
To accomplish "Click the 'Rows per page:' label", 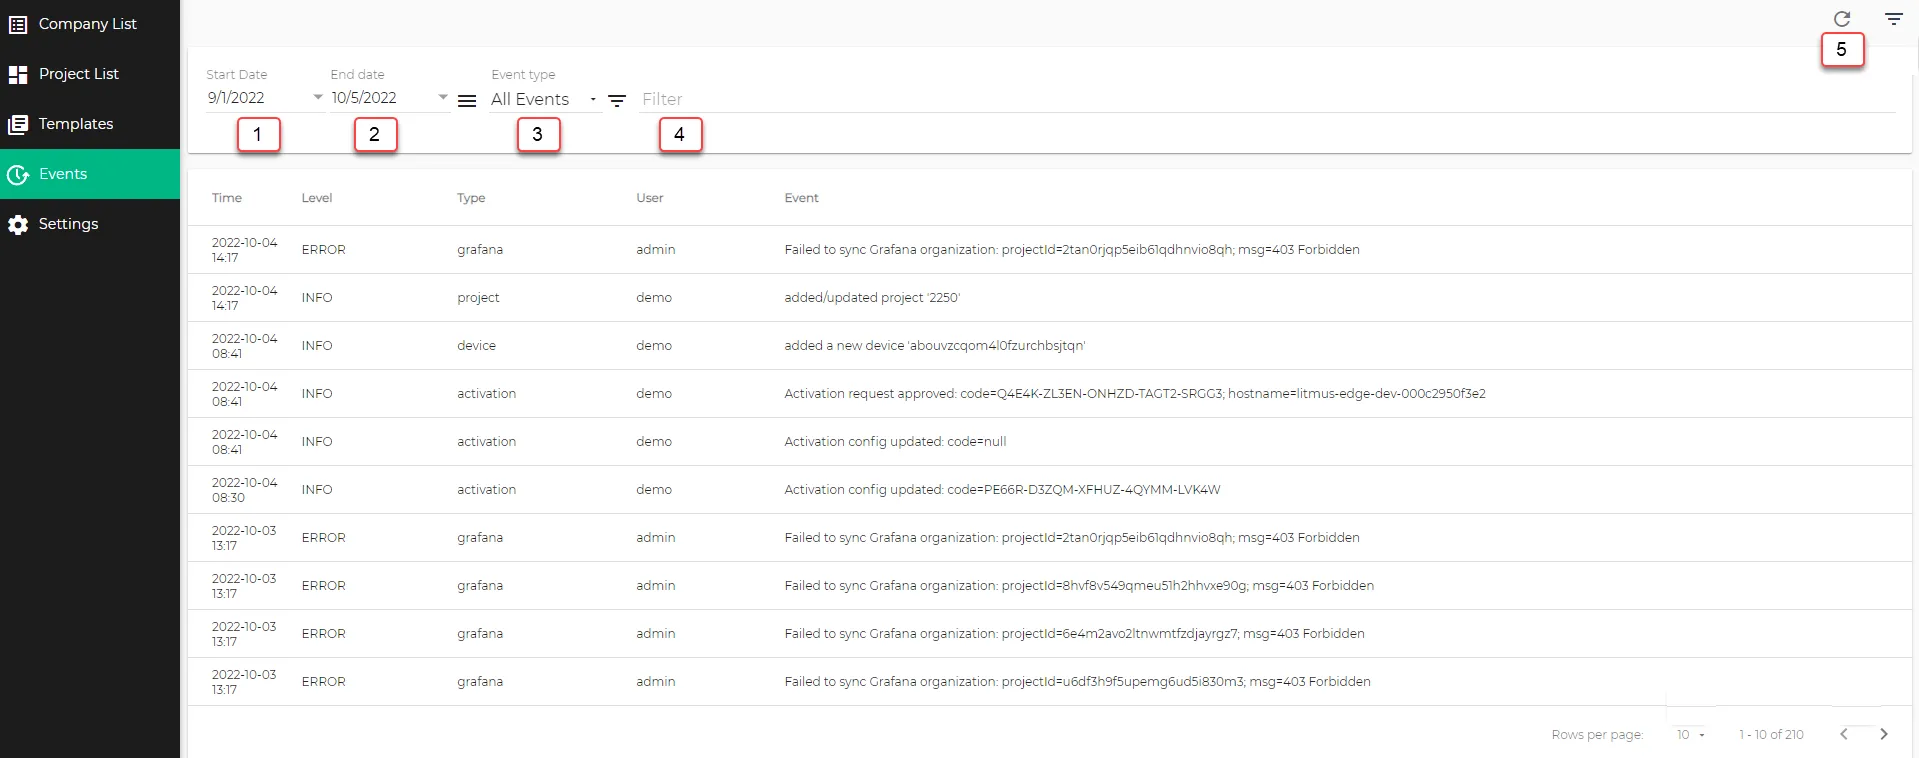I will (x=1597, y=735).
